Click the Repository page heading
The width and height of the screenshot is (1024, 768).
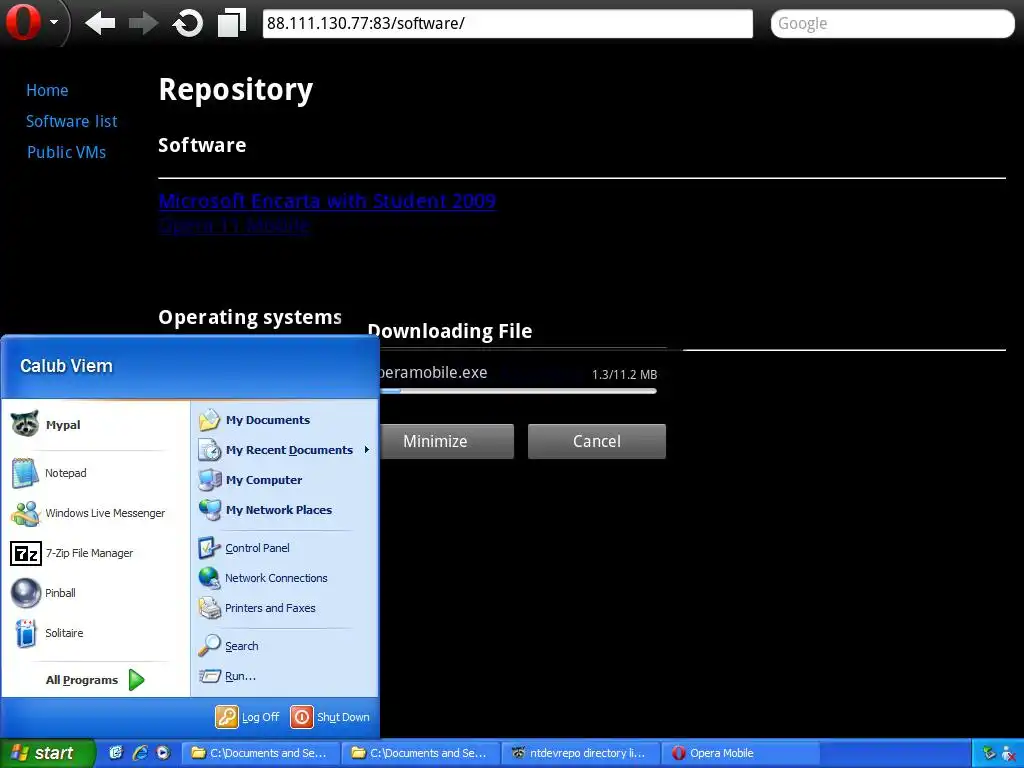click(236, 90)
